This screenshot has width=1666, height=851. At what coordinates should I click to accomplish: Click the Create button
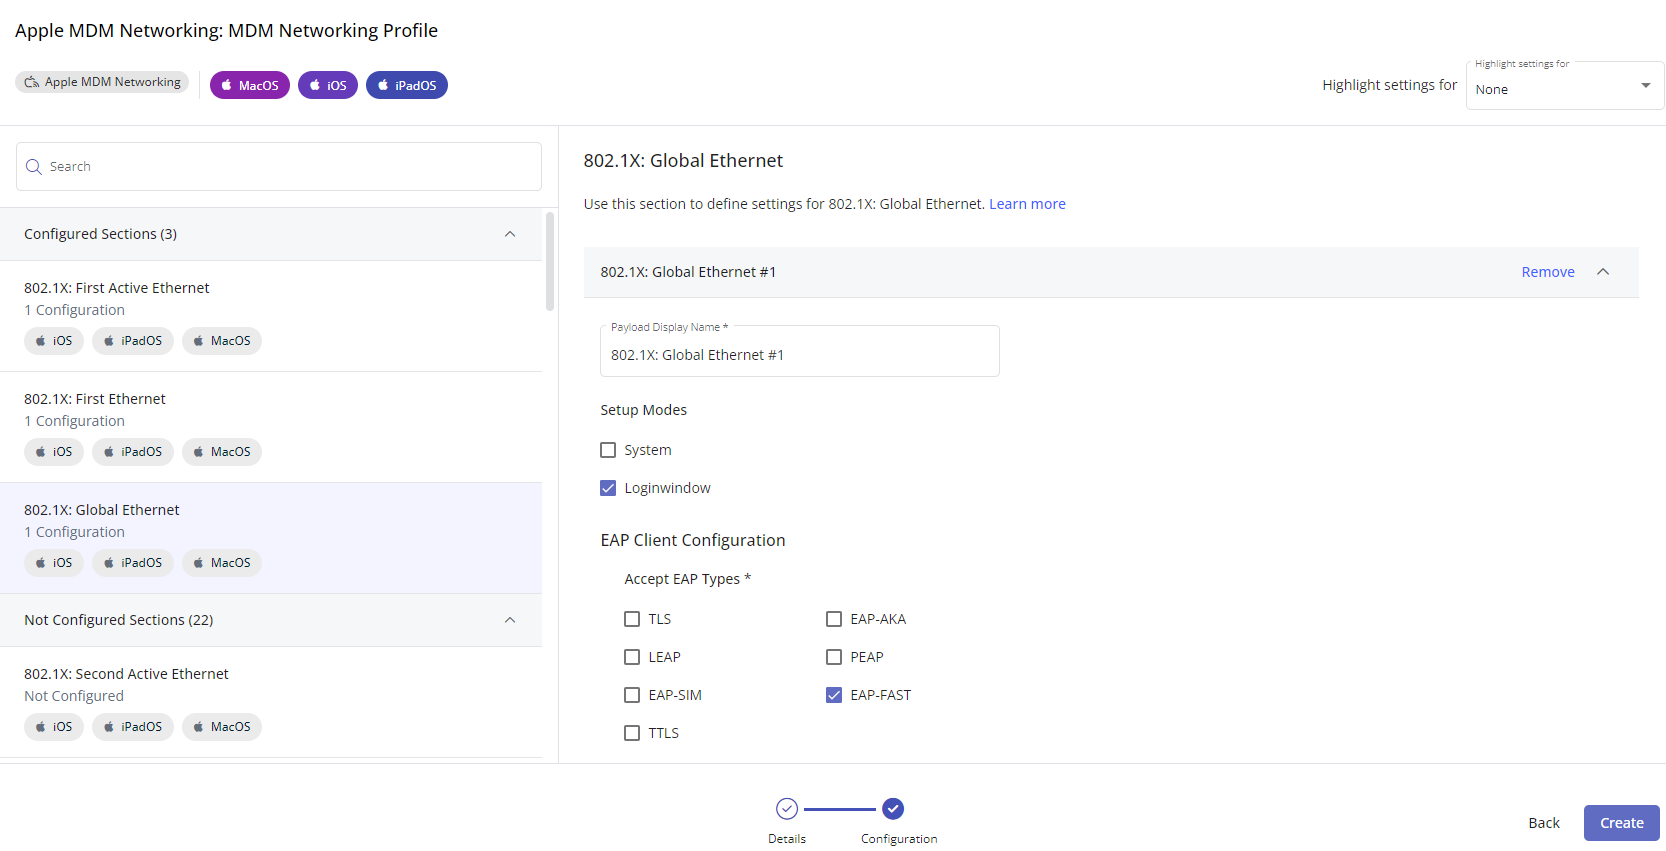point(1621,823)
